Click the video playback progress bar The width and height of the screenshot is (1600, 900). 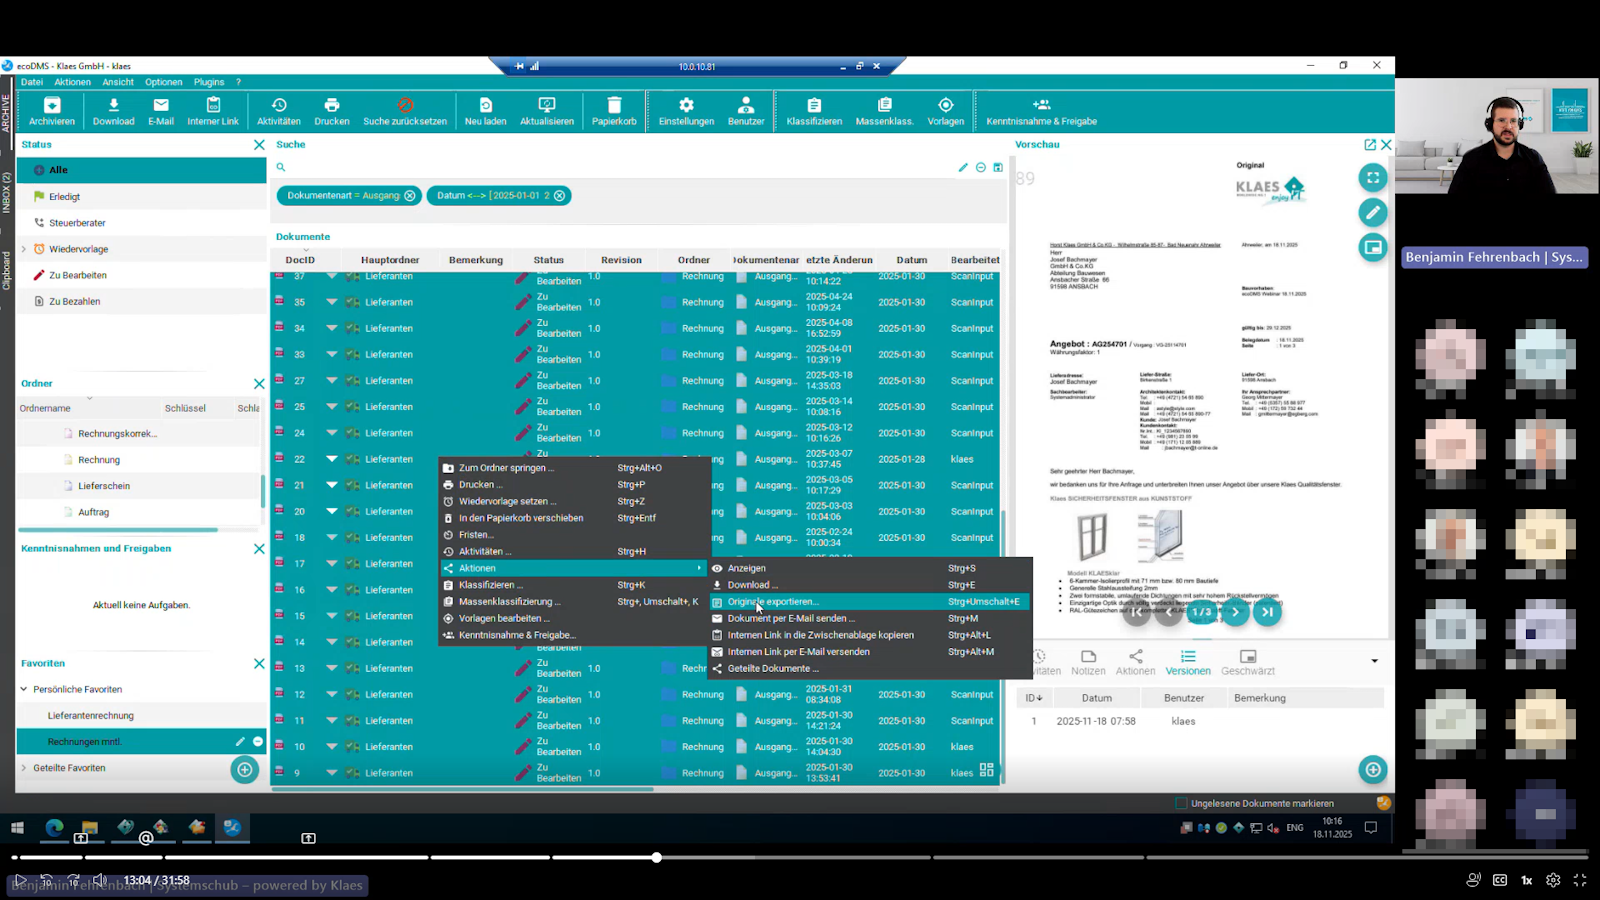click(800, 857)
